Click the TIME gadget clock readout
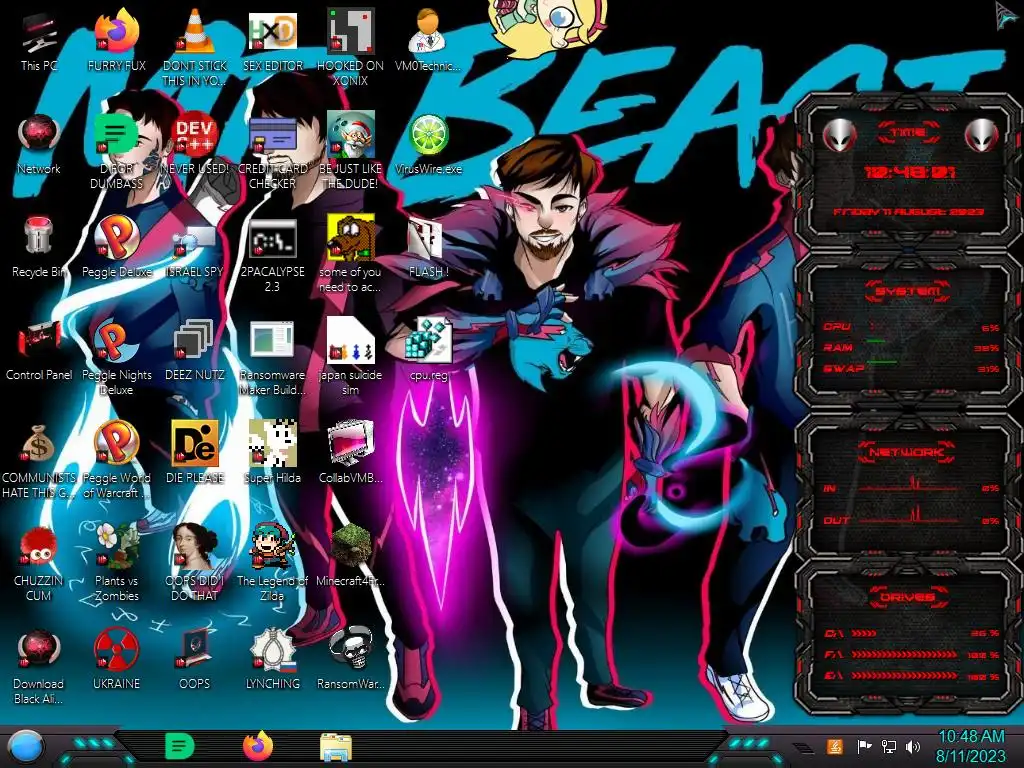The image size is (1024, 768). coord(909,172)
